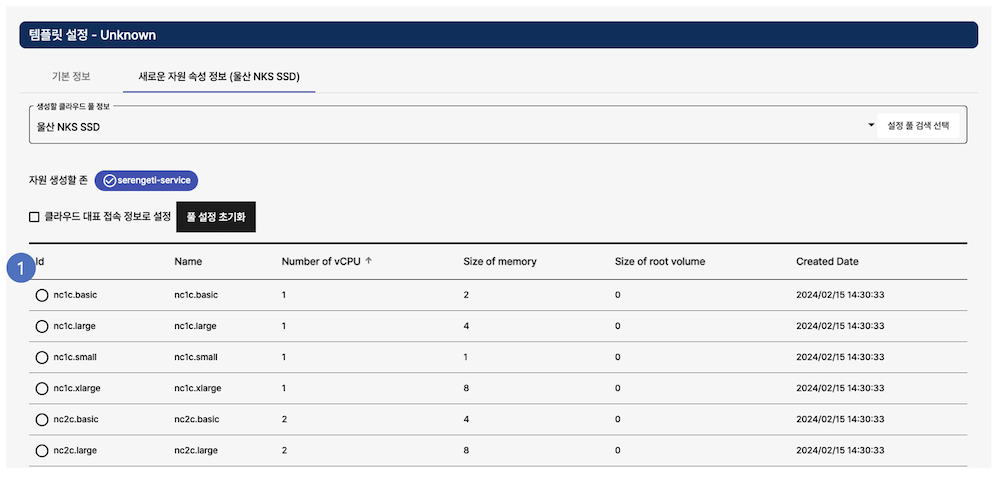The image size is (1000, 488).
Task: Click the serengeti-service zone chip
Action: (x=147, y=180)
